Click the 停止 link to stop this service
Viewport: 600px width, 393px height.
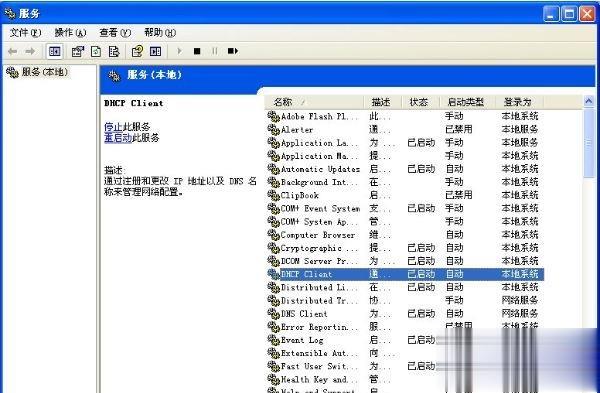click(113, 127)
